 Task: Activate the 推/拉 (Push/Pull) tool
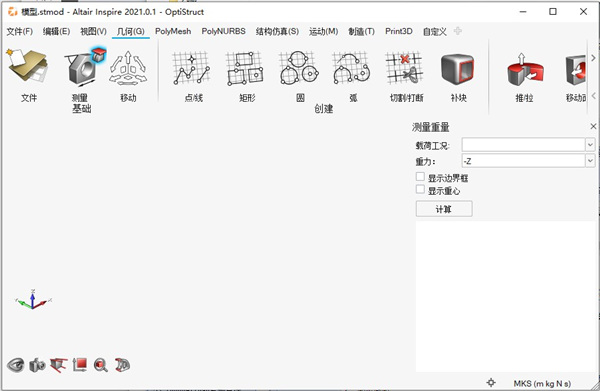tap(524, 70)
